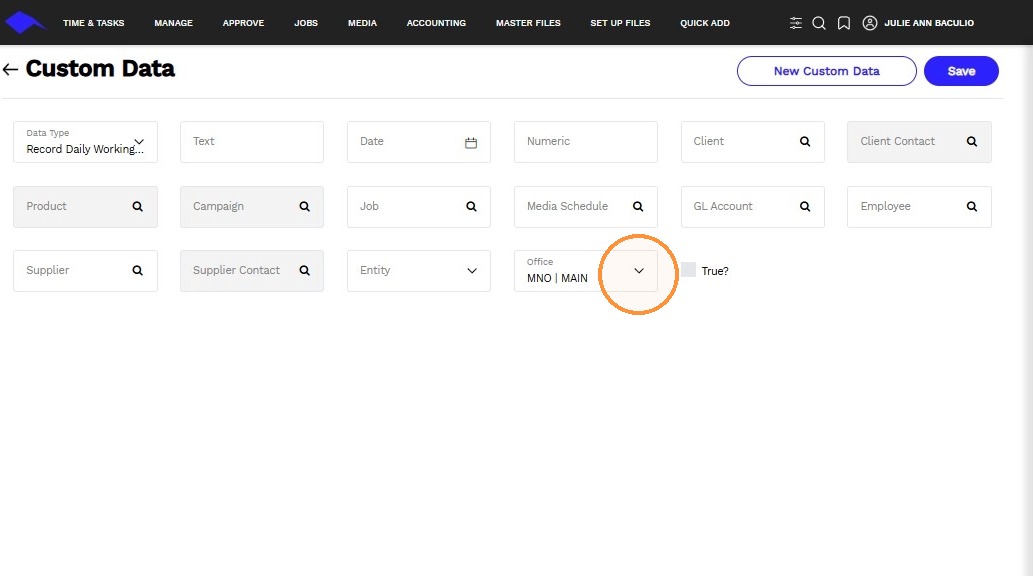Click the Media Schedule search icon
This screenshot has width=1033, height=576.
pos(638,206)
